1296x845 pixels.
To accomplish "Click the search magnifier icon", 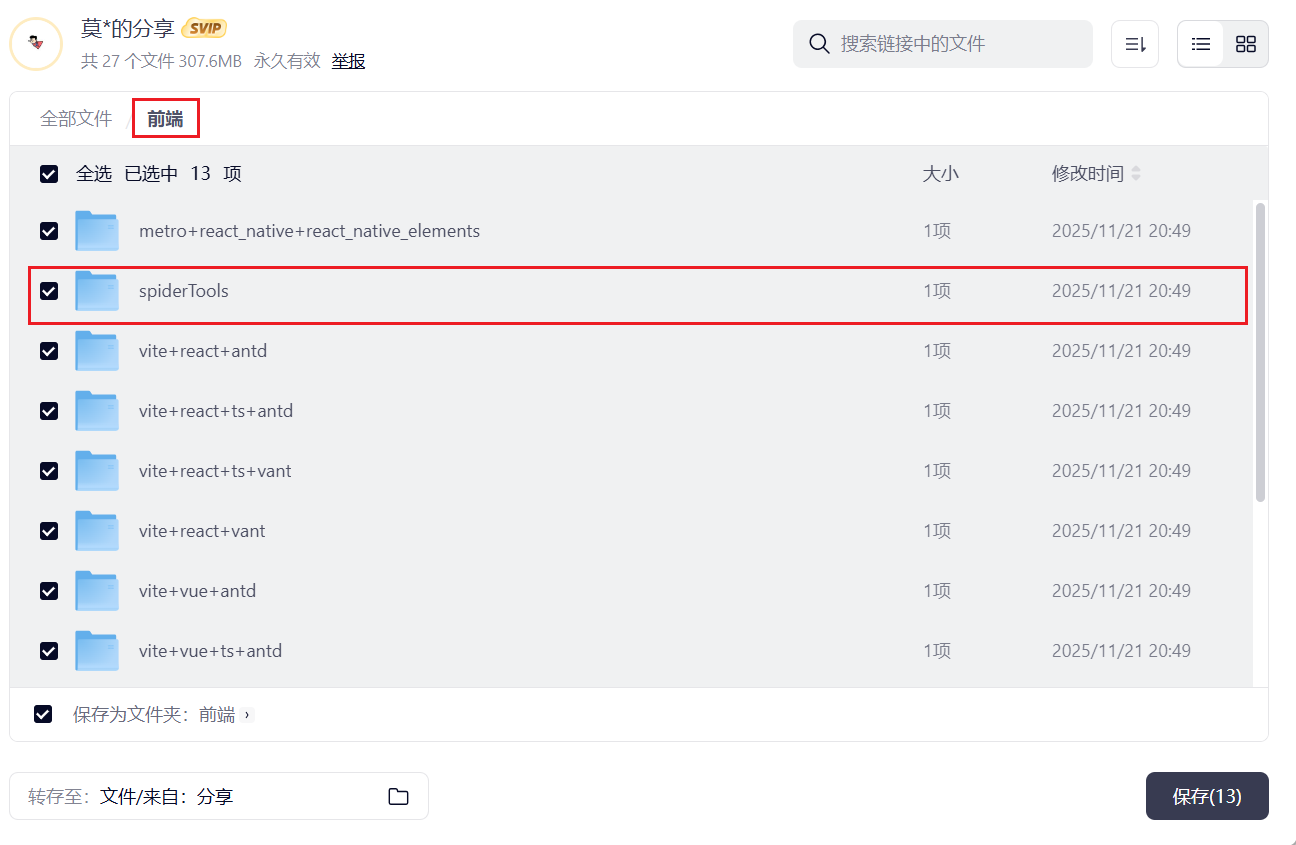I will pos(819,44).
